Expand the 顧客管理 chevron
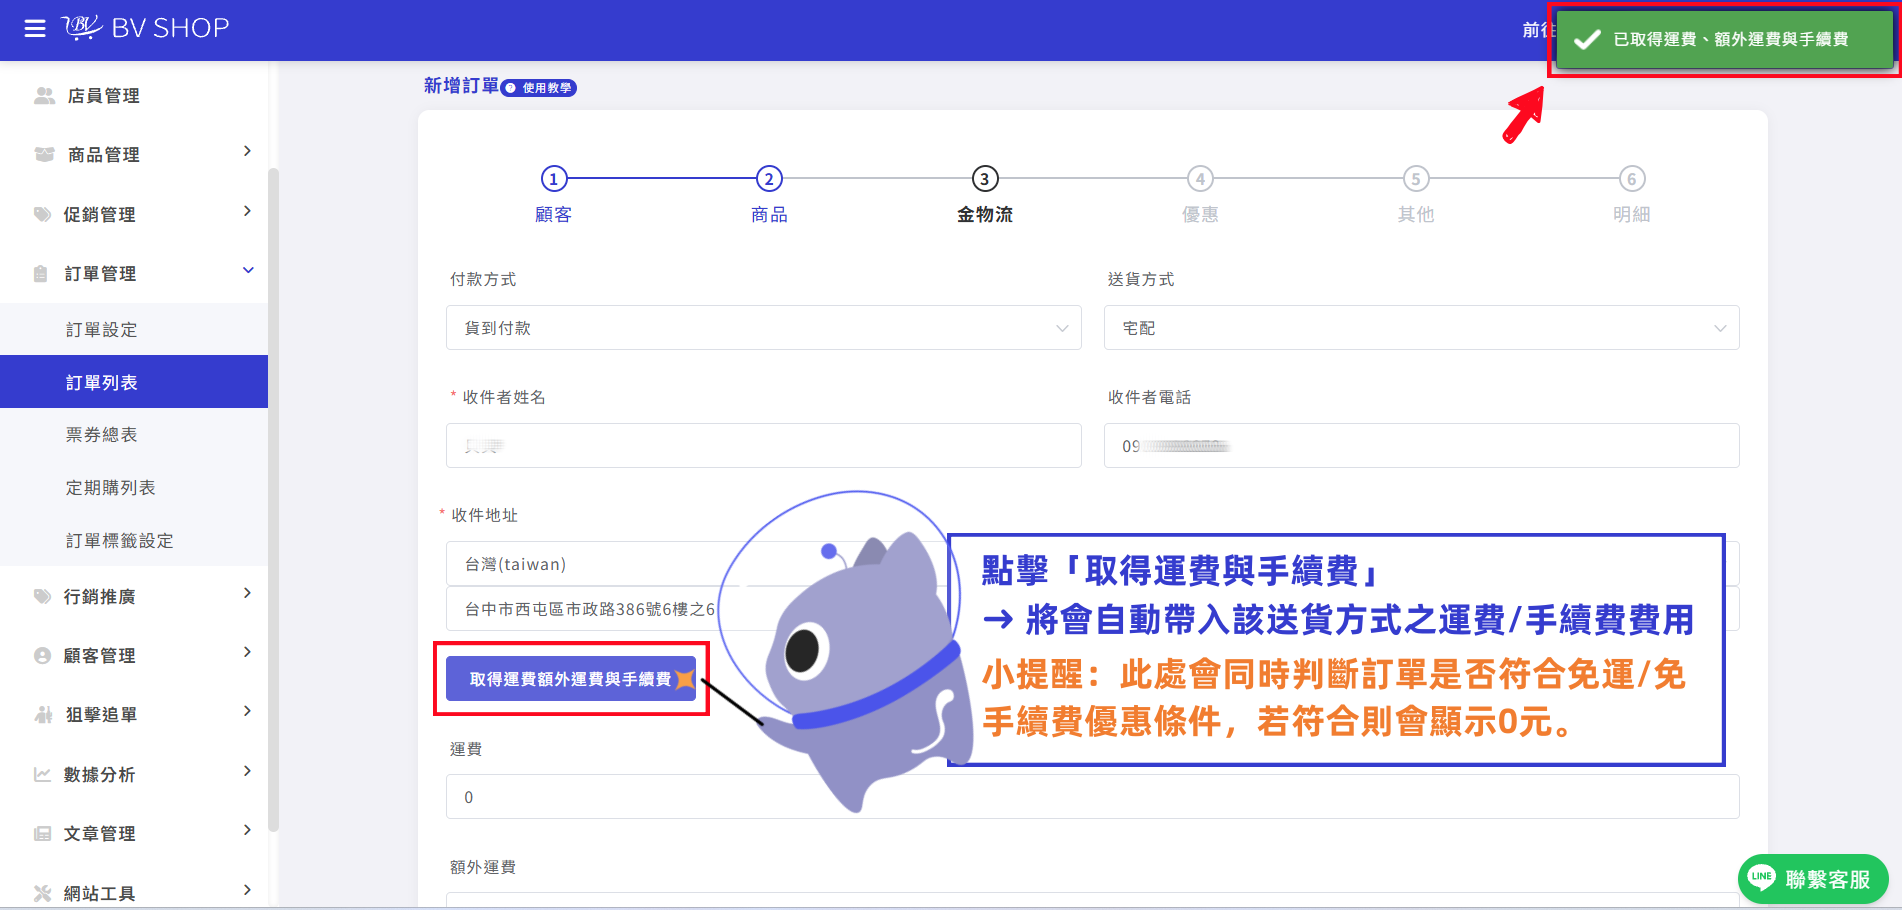The image size is (1902, 910). click(x=247, y=652)
